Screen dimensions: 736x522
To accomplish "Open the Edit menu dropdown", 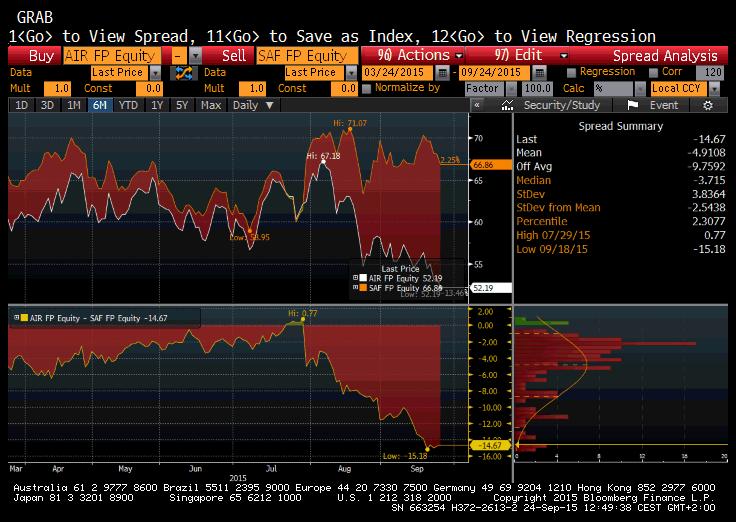I will [x=564, y=55].
